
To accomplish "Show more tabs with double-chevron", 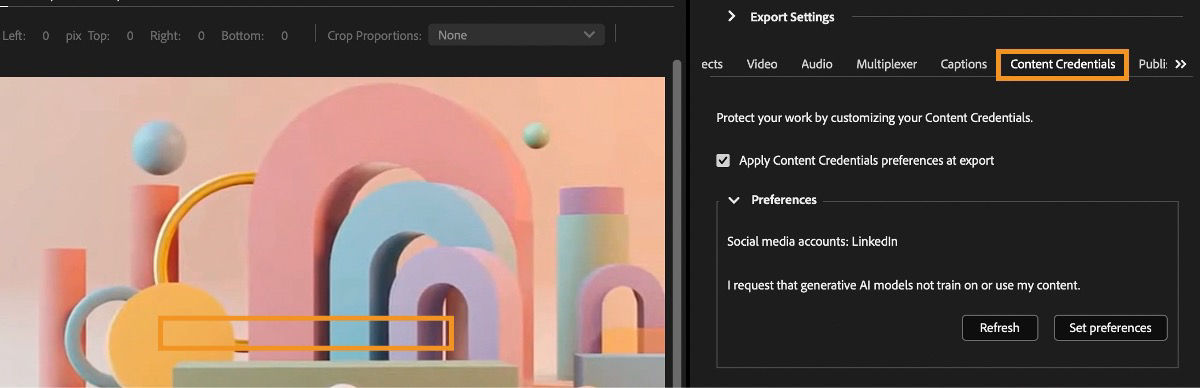I will pyautogui.click(x=1181, y=64).
